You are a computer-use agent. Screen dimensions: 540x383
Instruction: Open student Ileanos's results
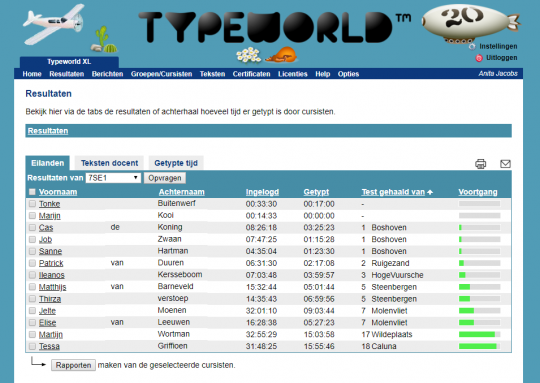click(52, 275)
